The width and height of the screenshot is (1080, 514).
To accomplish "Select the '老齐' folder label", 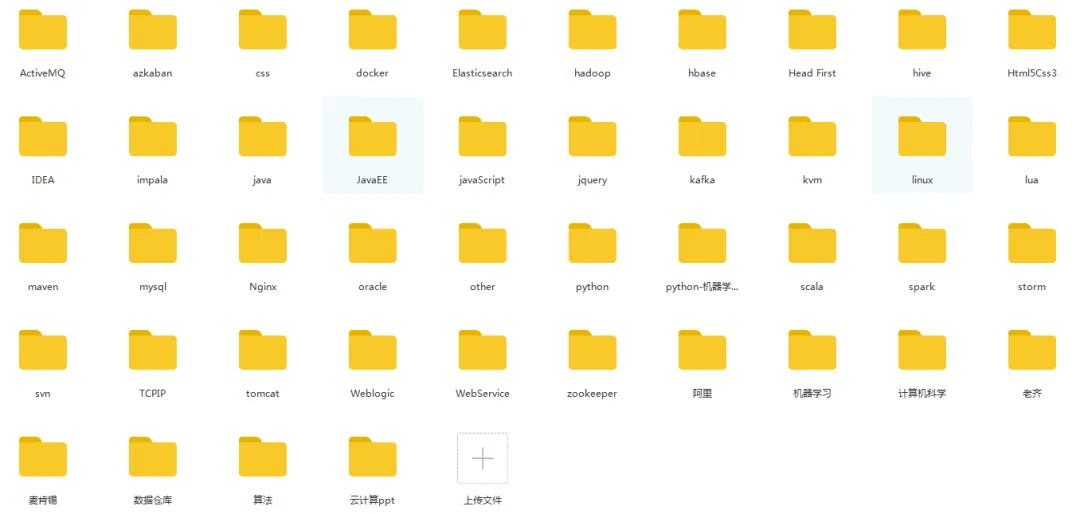I will pos(1032,393).
